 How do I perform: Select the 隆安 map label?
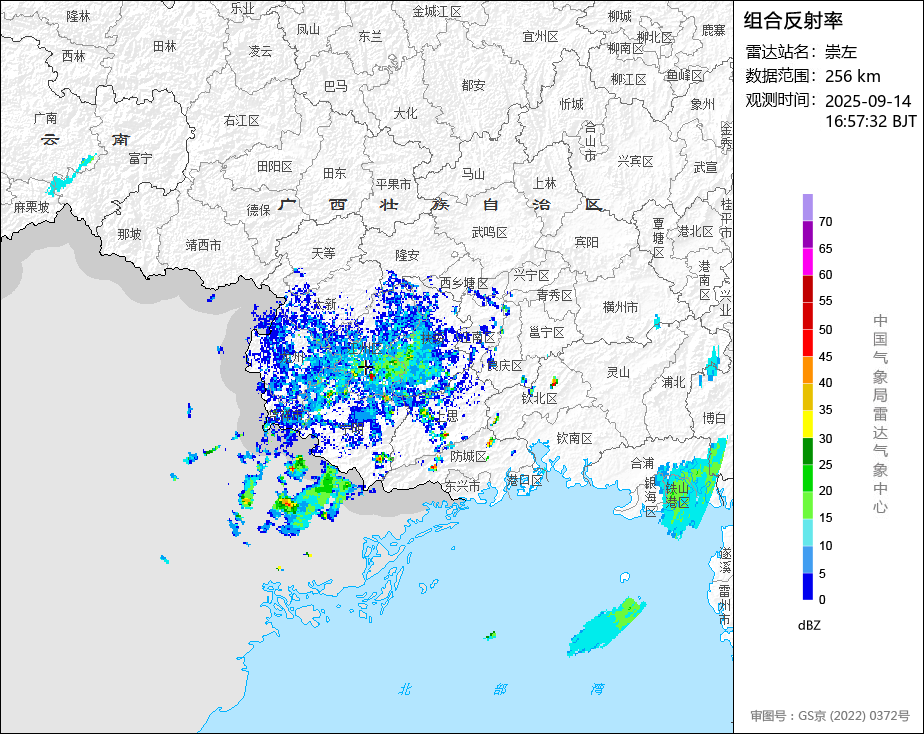pyautogui.click(x=407, y=255)
